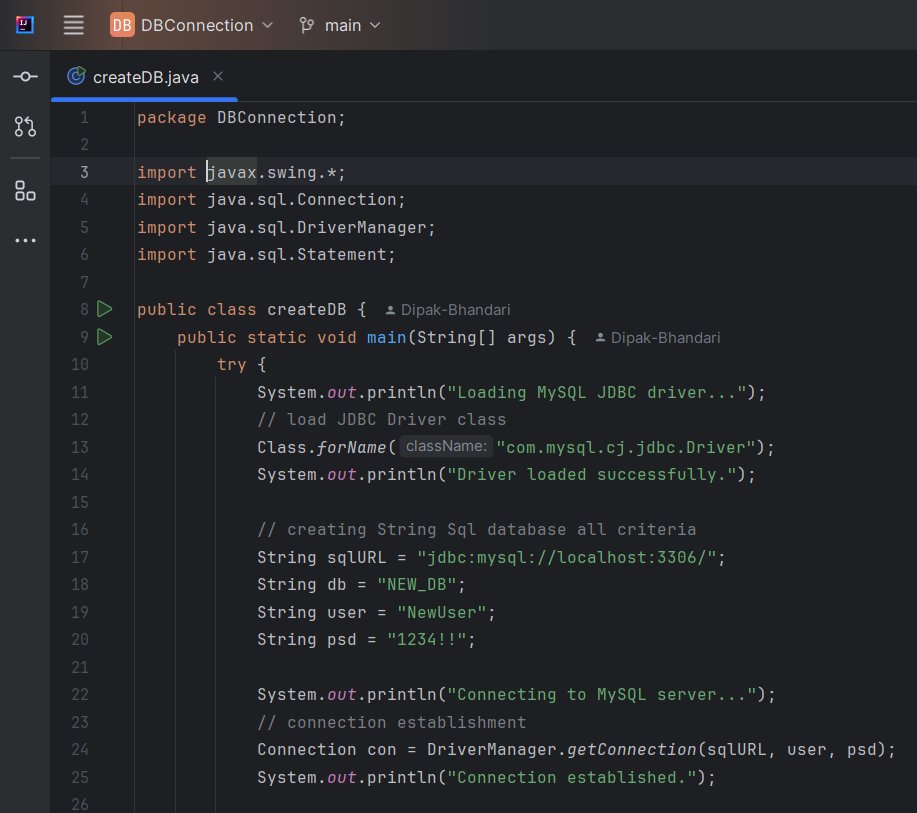
Task: Click the 'try' keyword on line 10
Action: pyautogui.click(x=232, y=364)
